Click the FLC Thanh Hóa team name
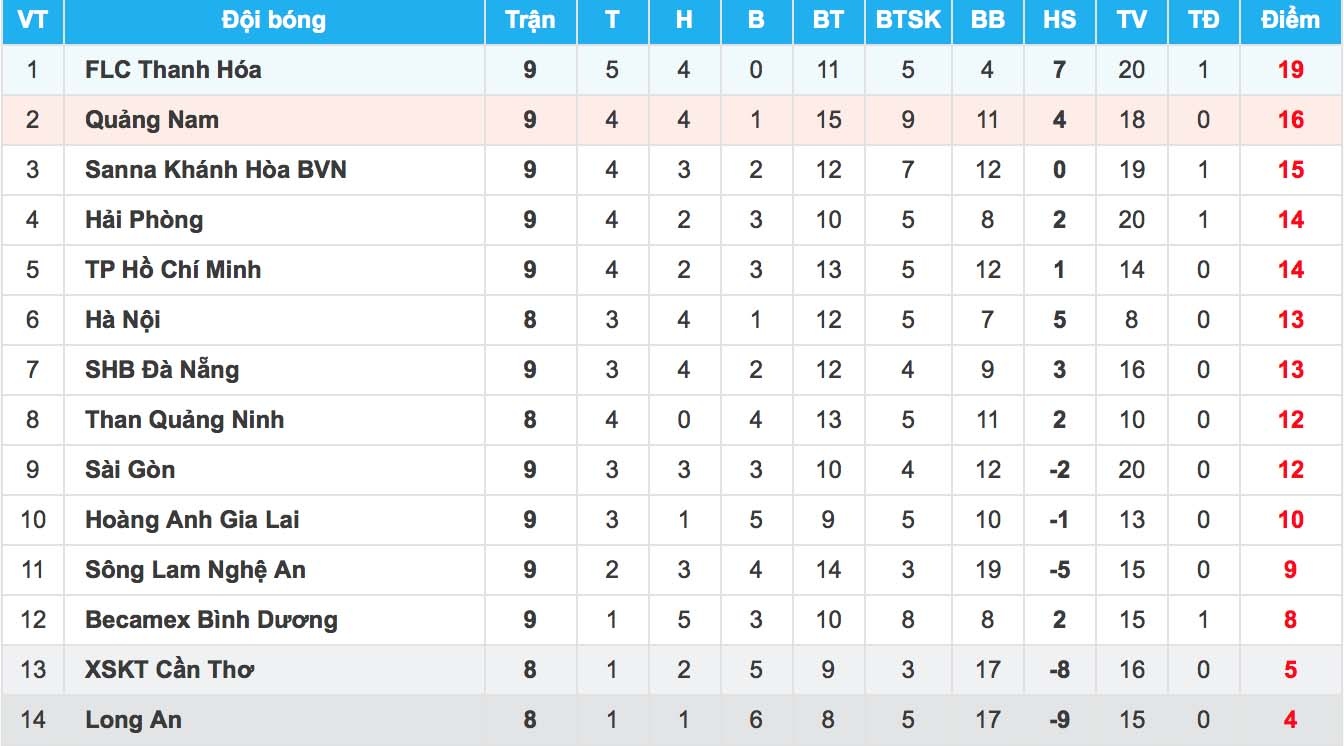The width and height of the screenshot is (1344, 746). pos(173,70)
